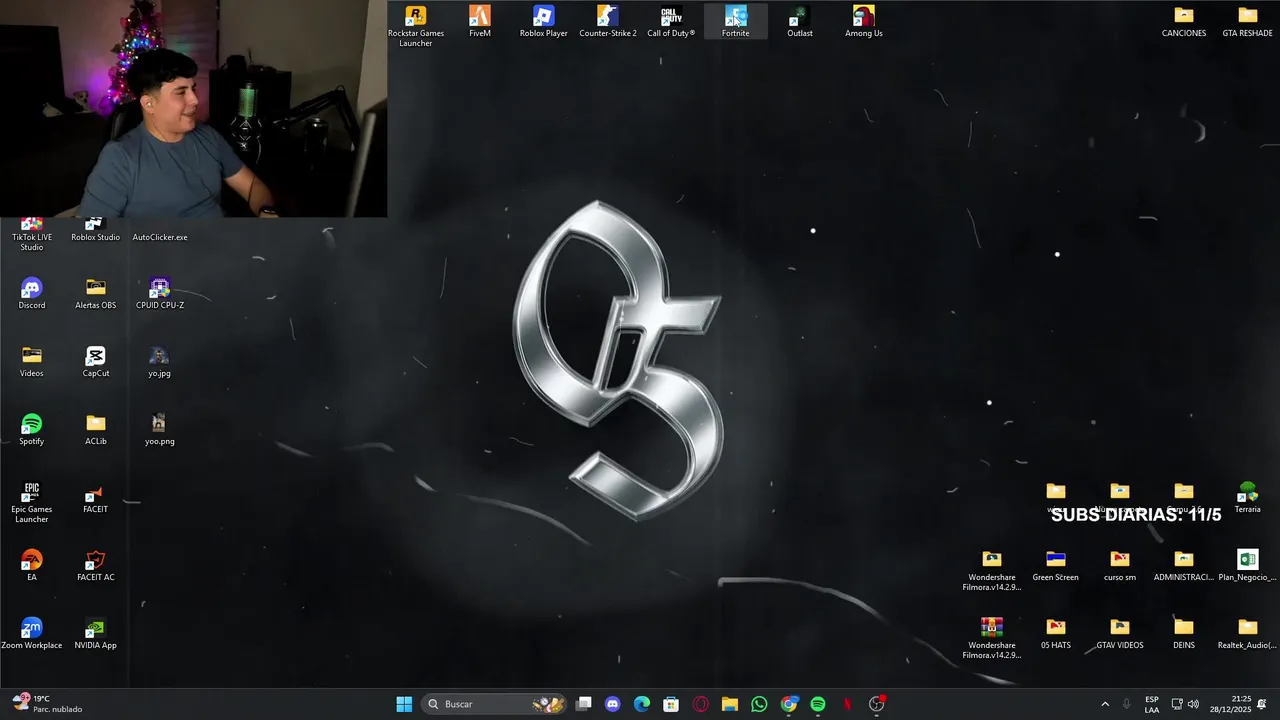1280x720 pixels.
Task: Launch the Zoom Workplace shortcut
Action: coord(32,634)
